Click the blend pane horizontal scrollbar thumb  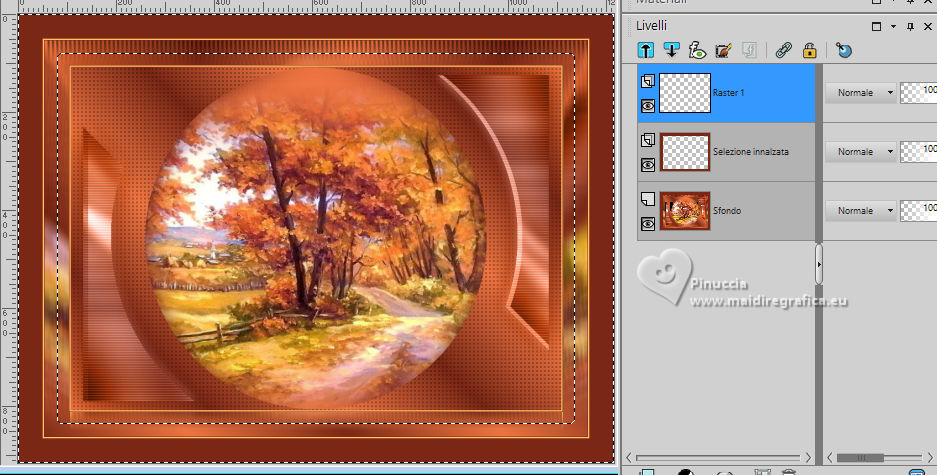[x=860, y=458]
